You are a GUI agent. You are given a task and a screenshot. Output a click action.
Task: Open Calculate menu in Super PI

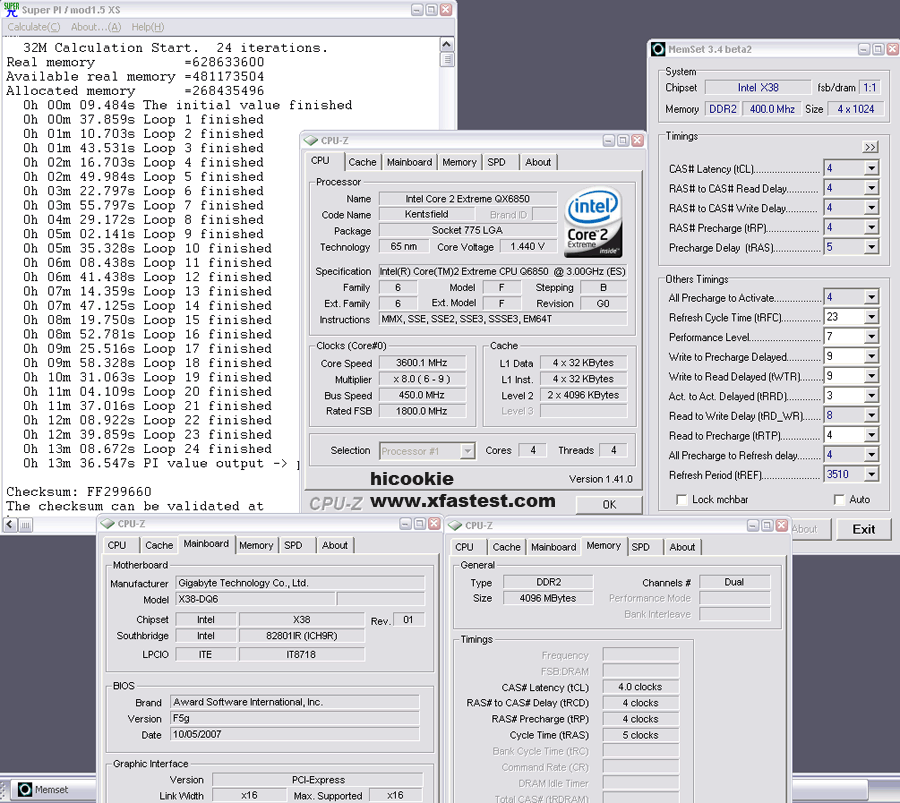tap(33, 27)
